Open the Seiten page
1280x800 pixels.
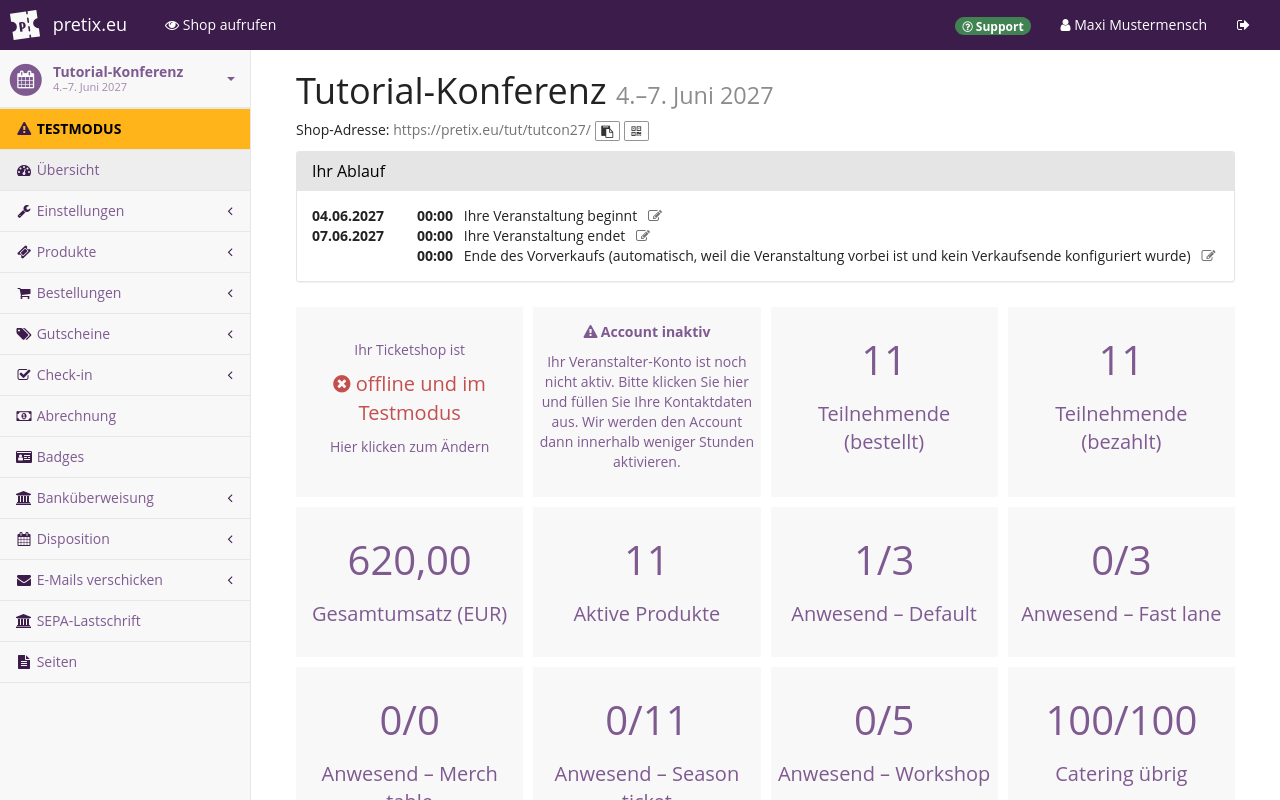tap(125, 662)
